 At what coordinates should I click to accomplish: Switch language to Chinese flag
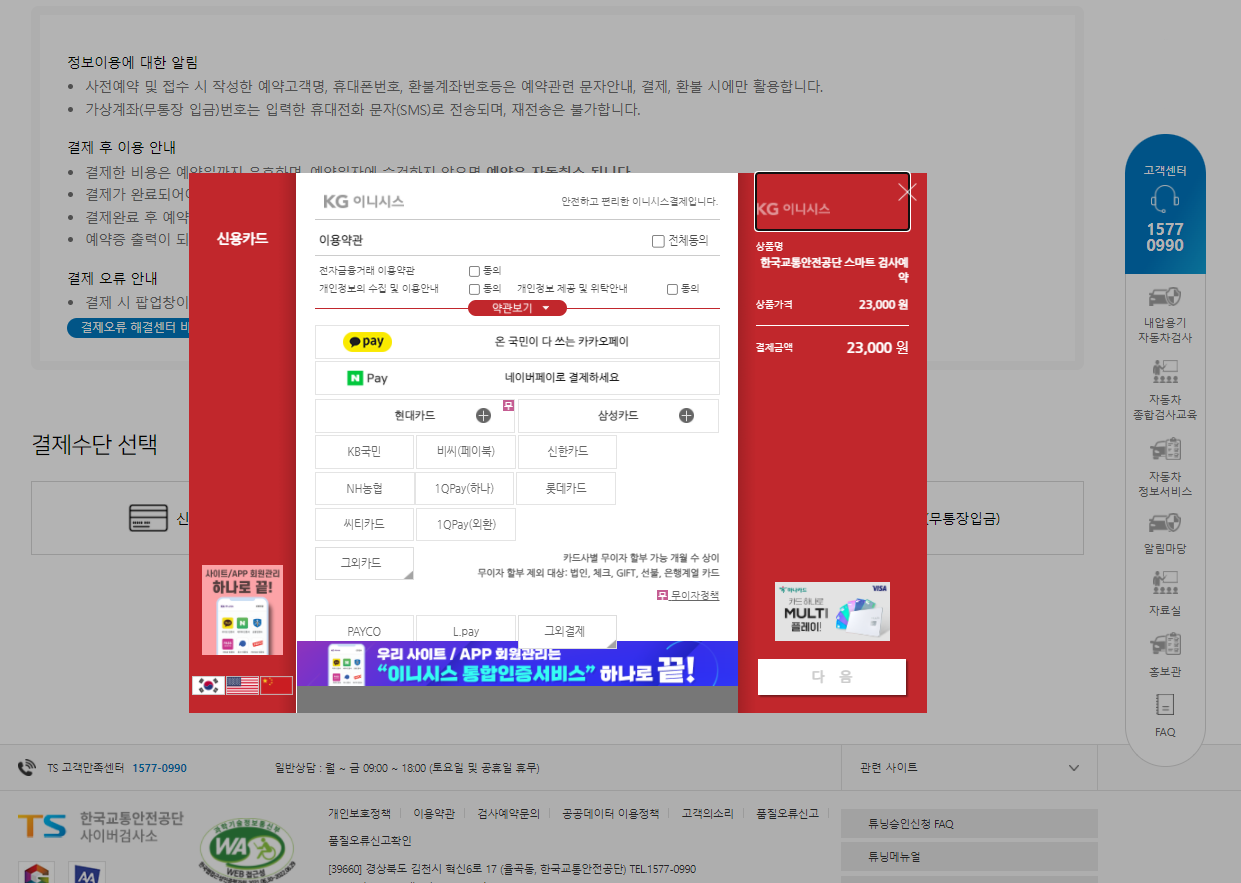pyautogui.click(x=276, y=685)
